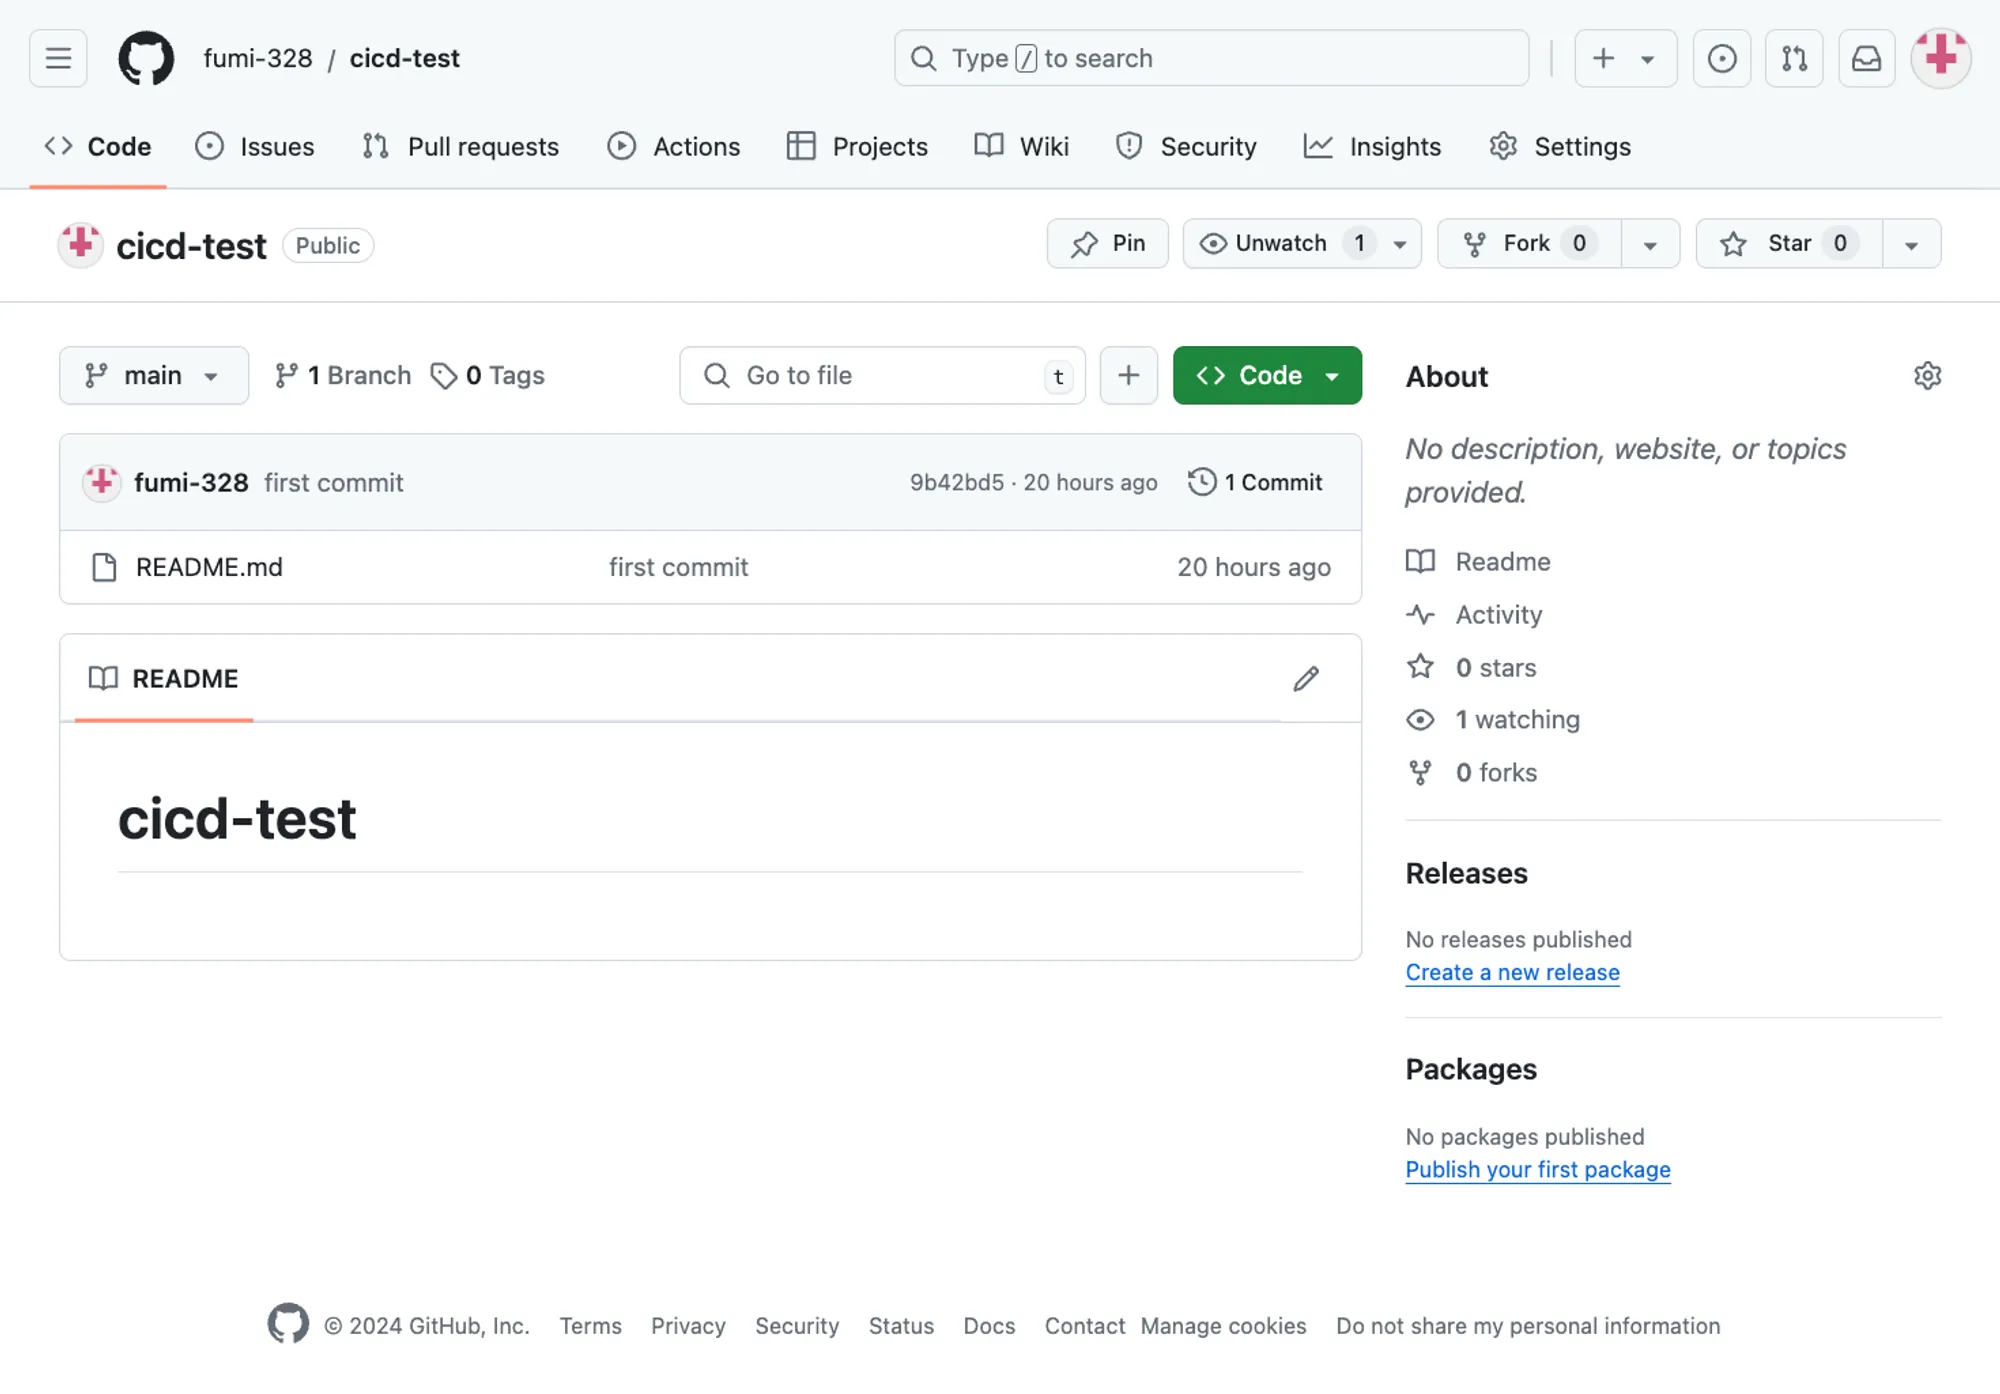Open the main branch selector dropdown
Image resolution: width=2000 pixels, height=1394 pixels.
pos(153,375)
